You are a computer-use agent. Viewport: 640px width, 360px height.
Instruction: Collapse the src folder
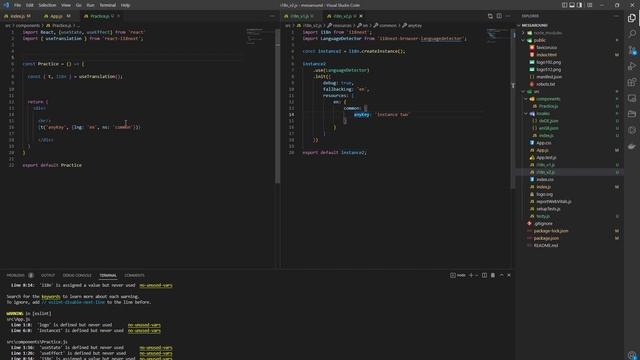coord(523,91)
